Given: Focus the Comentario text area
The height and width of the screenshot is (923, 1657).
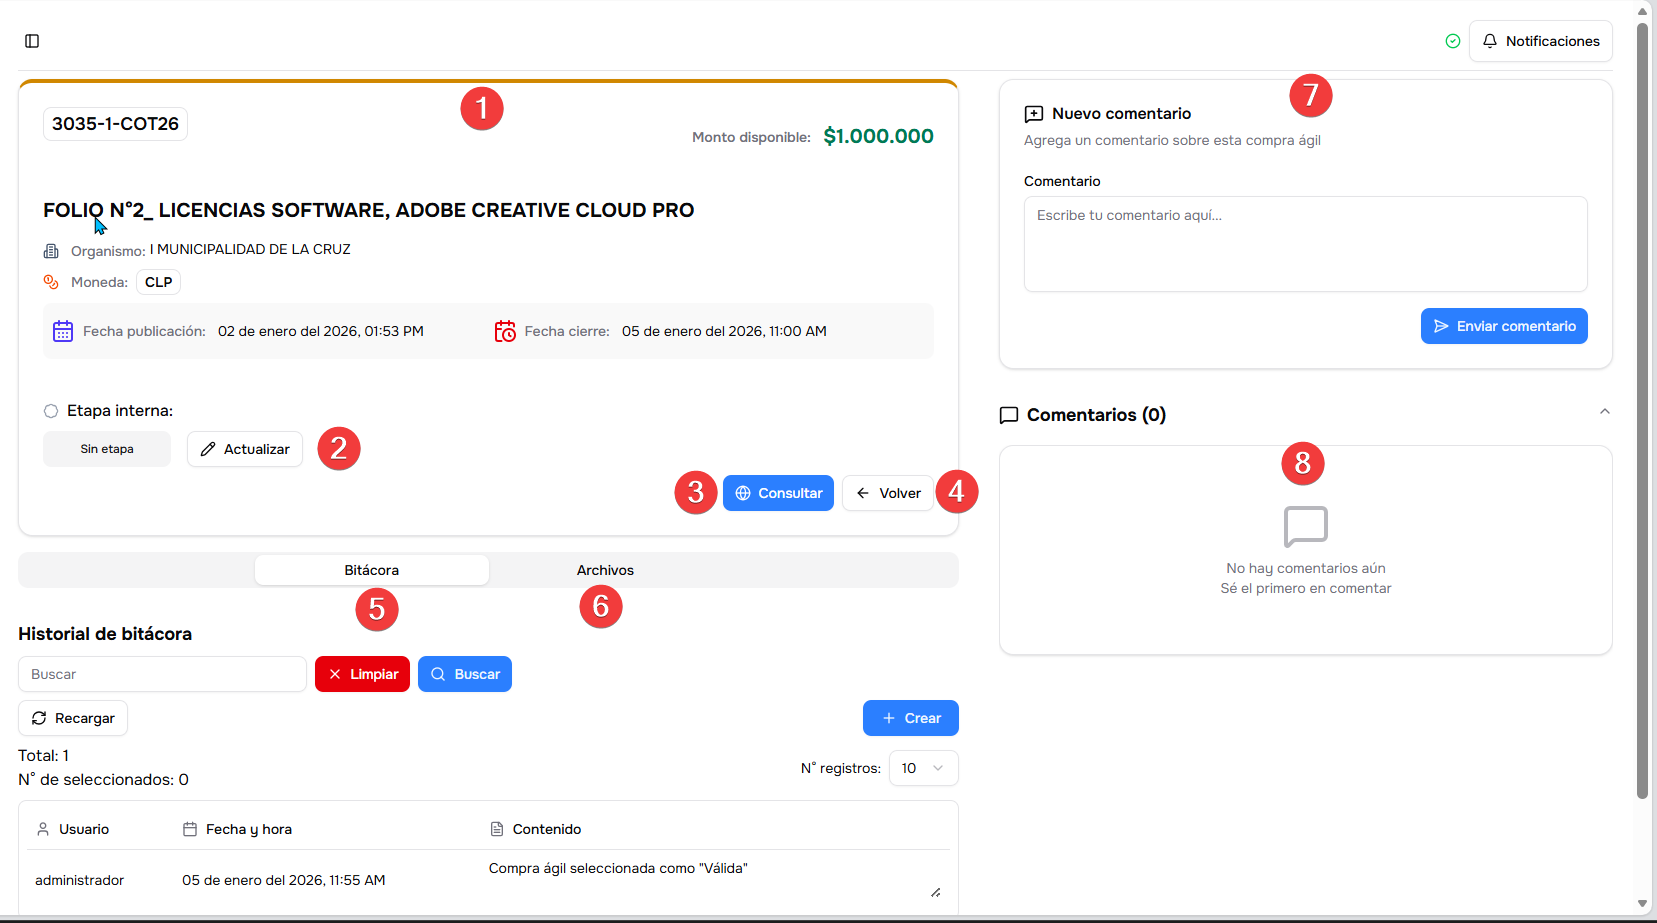Looking at the screenshot, I should tap(1305, 244).
